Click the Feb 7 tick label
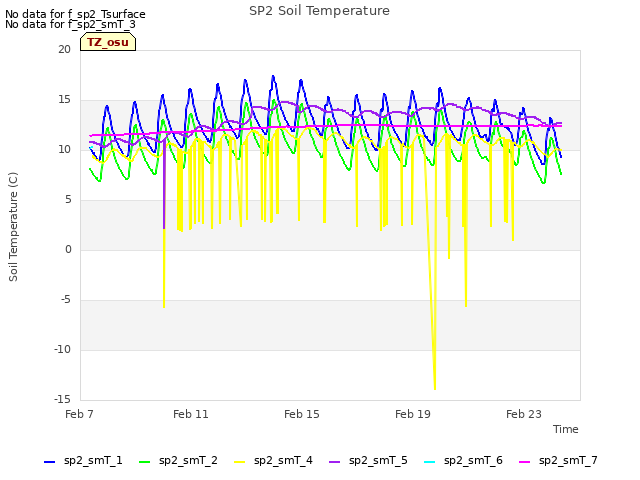Screen dimensions: 640x480 point(79,414)
